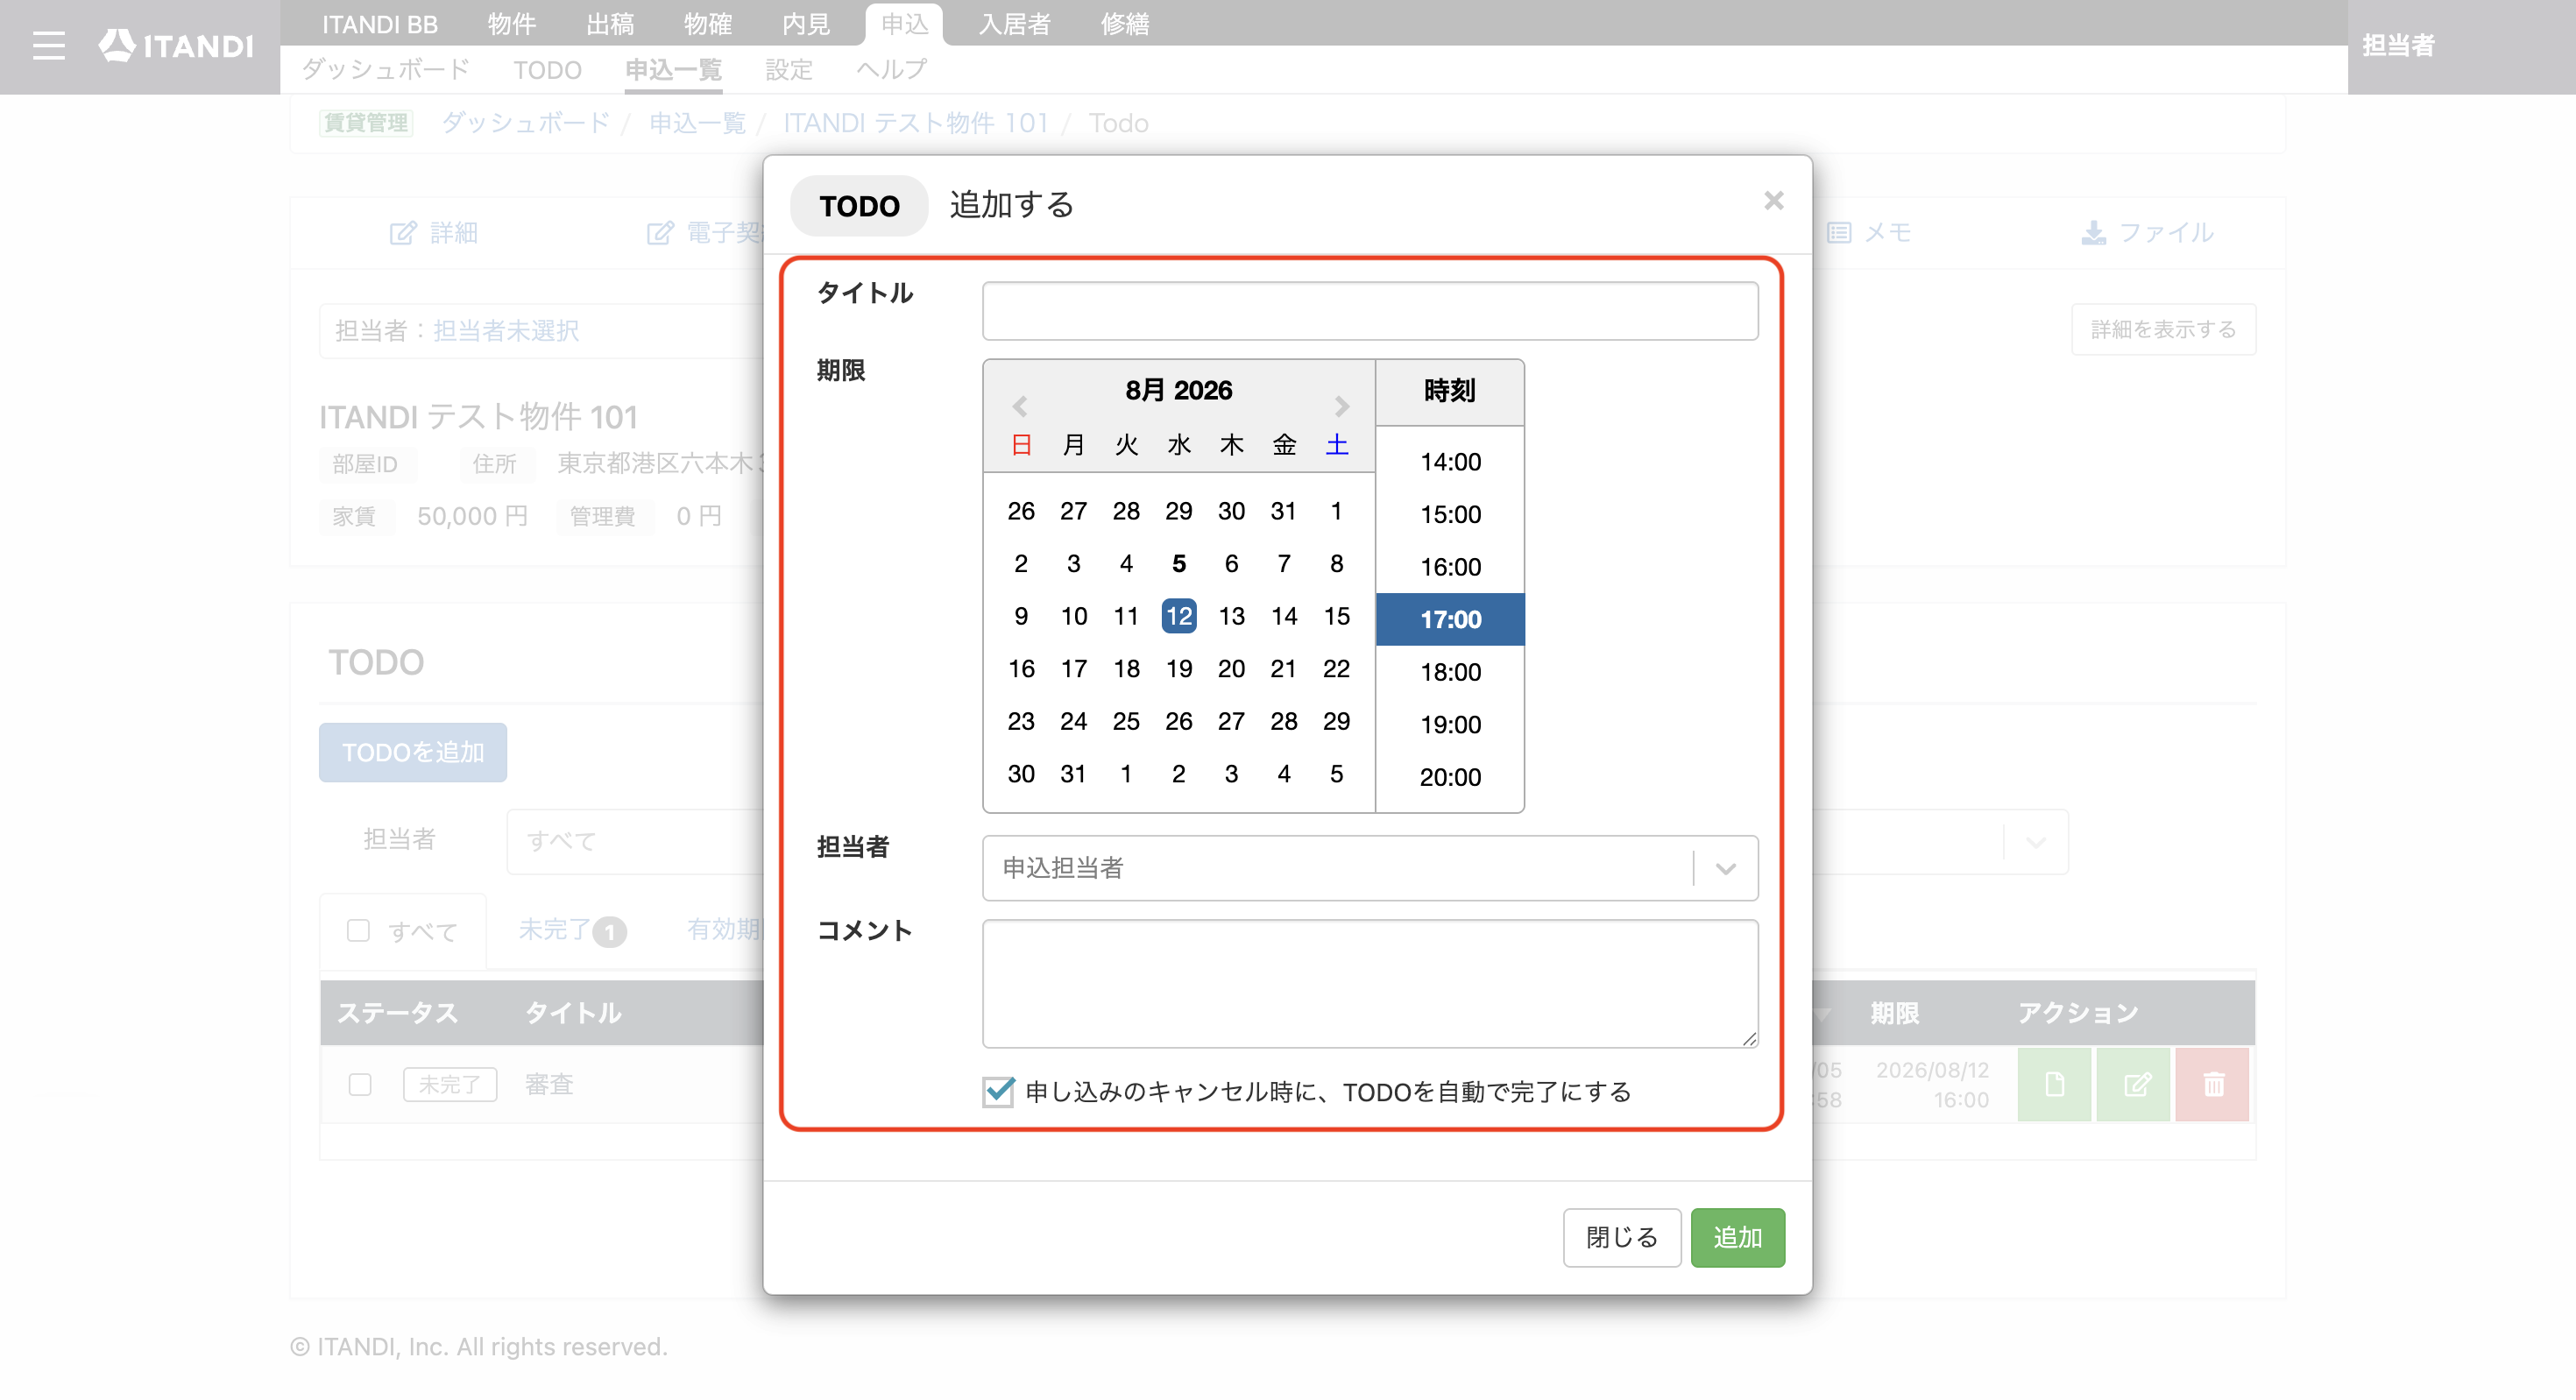
Task: Go to previous month in calendar
Action: (1019, 406)
